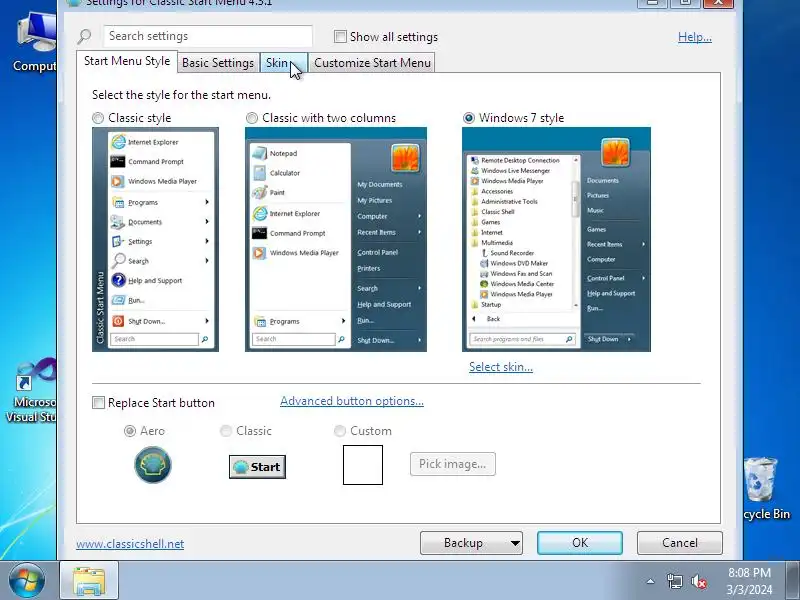Image resolution: width=800 pixels, height=600 pixels.
Task: Switch to the Basic Settings tab
Action: coord(218,63)
